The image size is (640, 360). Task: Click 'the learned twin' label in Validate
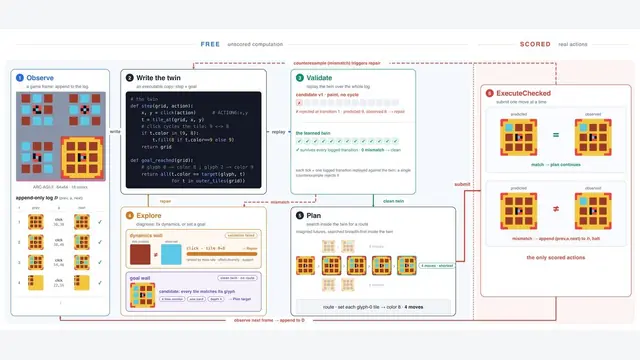tap(313, 133)
